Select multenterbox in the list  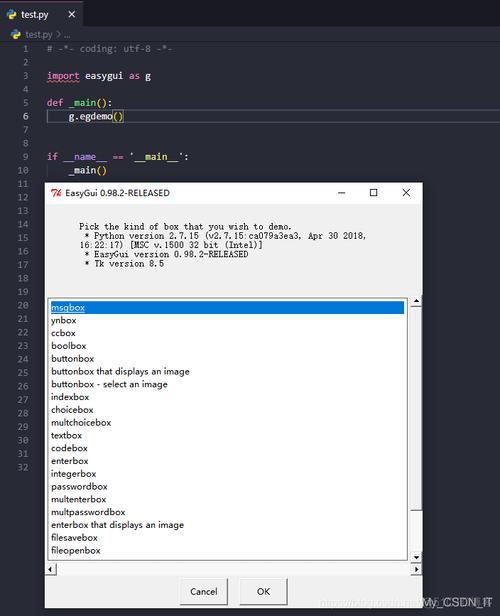click(x=227, y=500)
